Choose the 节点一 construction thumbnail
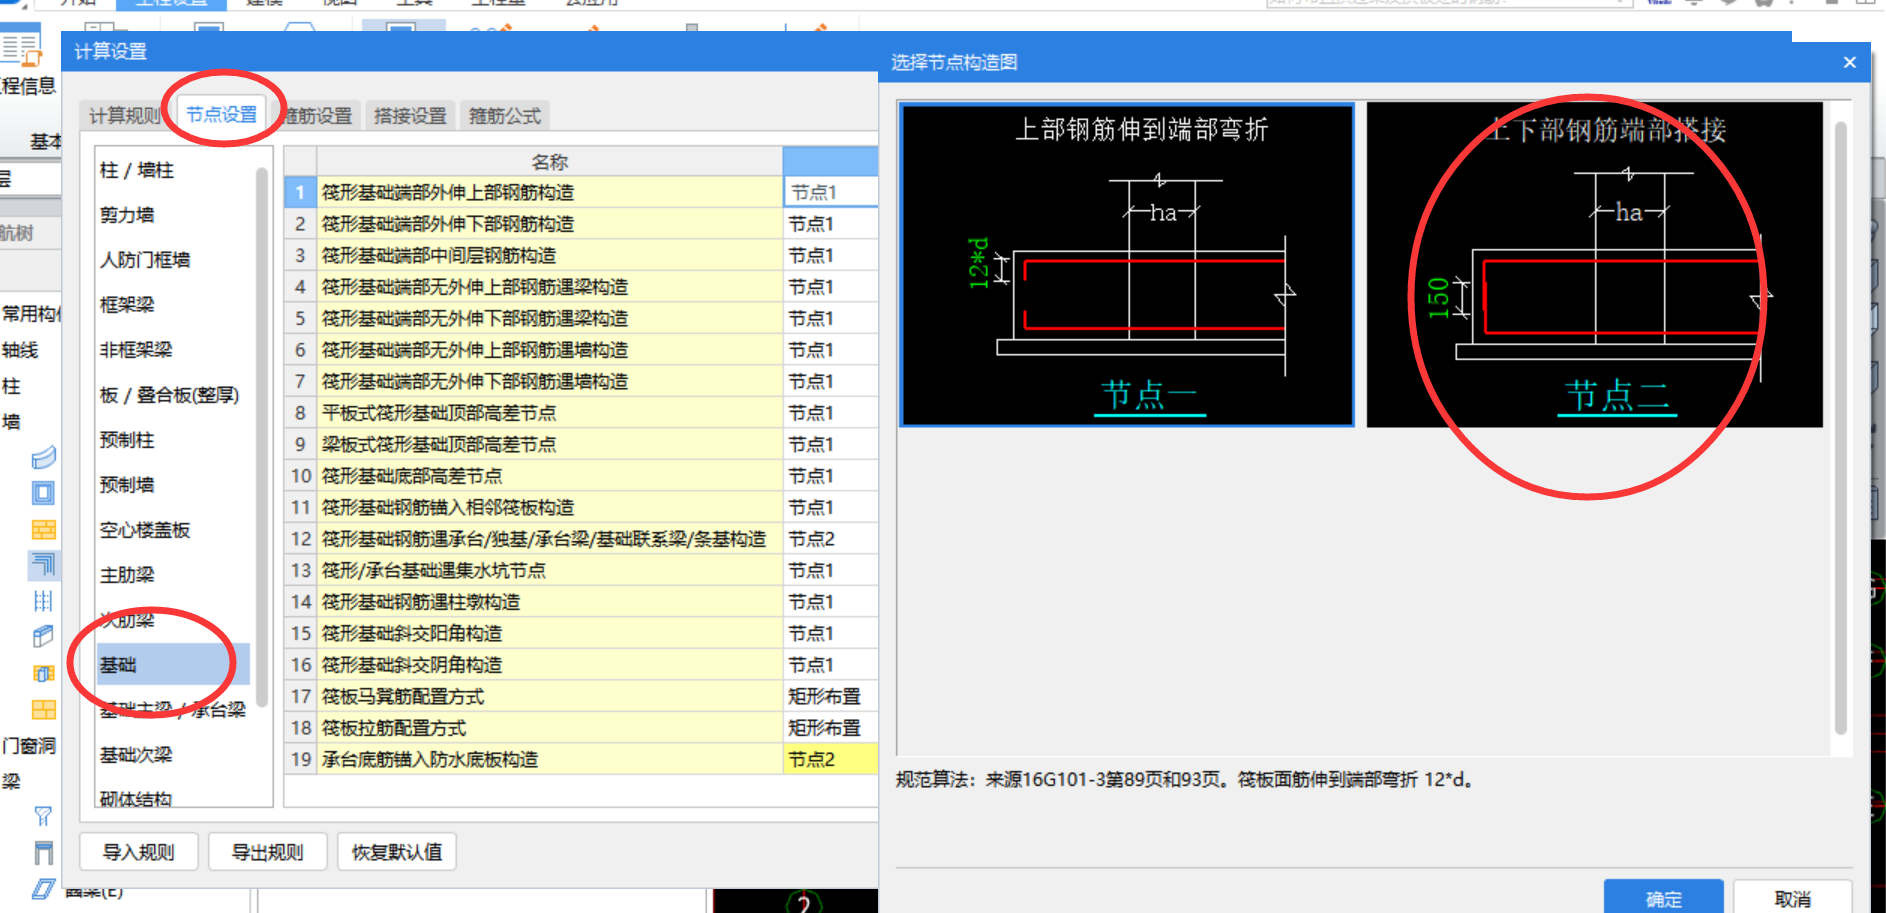Screen dimensions: 1886x913 point(1127,265)
